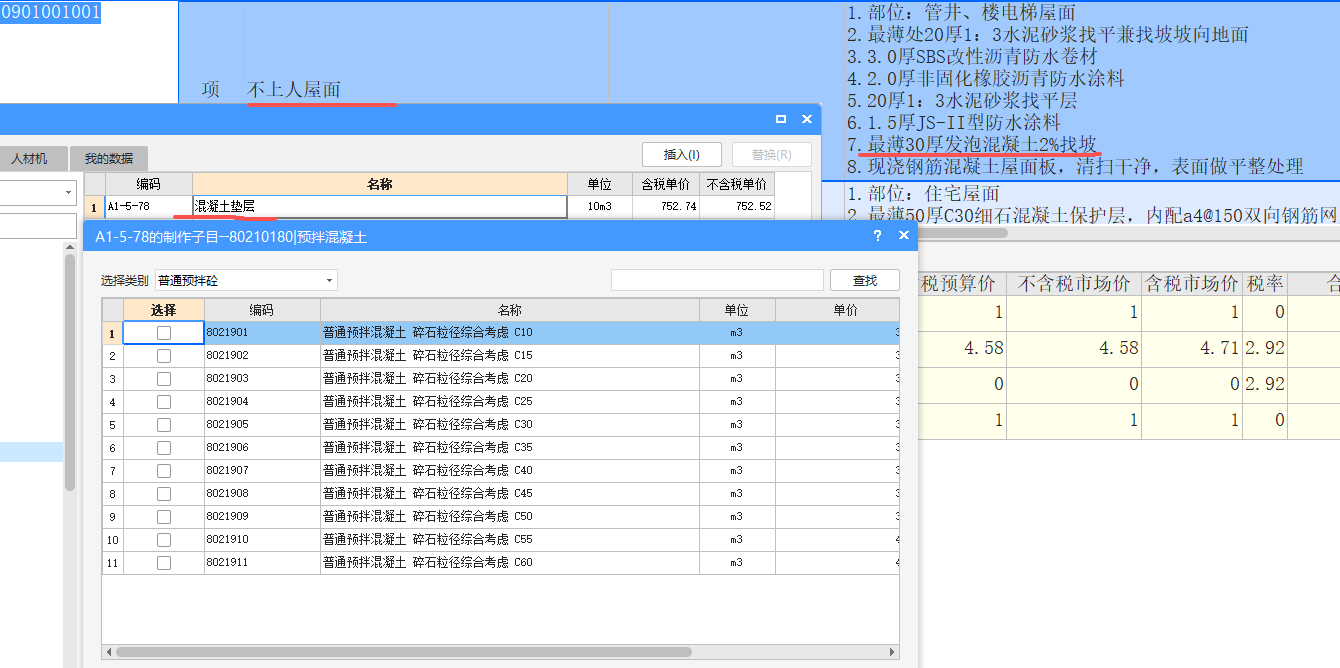The image size is (1340, 668).
Task: Click the 混凝土垫层 name cell
Action: click(379, 206)
